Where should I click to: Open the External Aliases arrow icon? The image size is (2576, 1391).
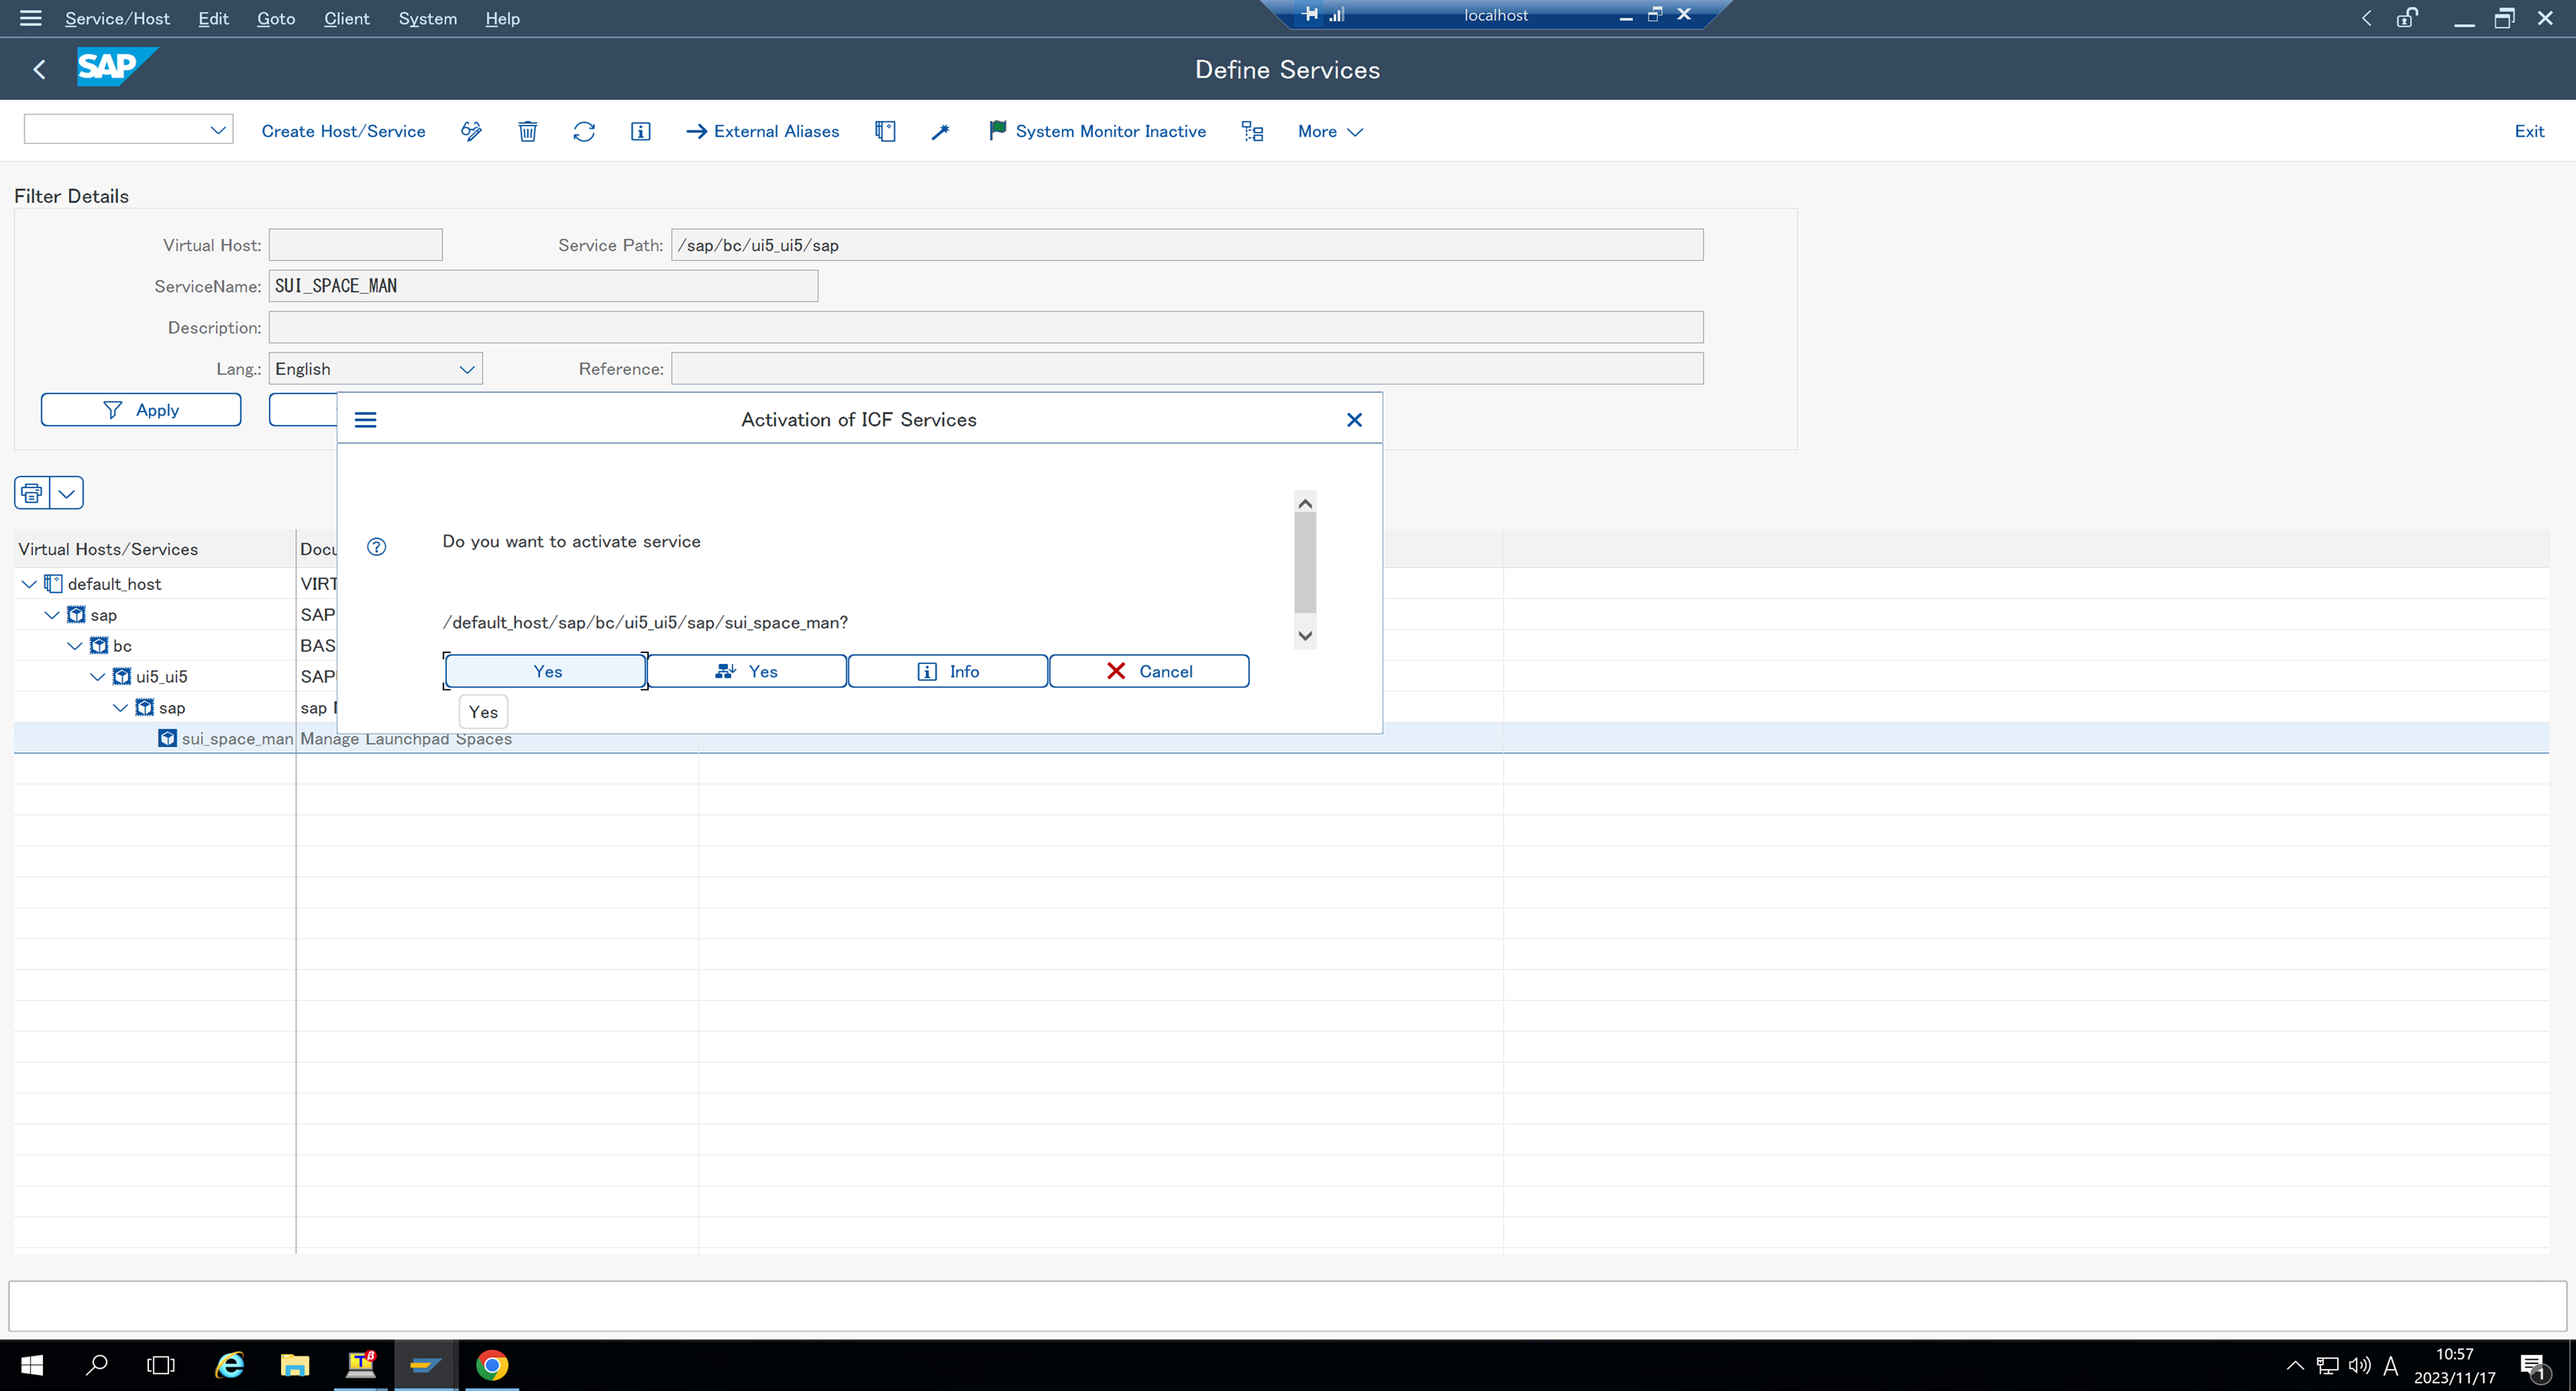point(696,131)
